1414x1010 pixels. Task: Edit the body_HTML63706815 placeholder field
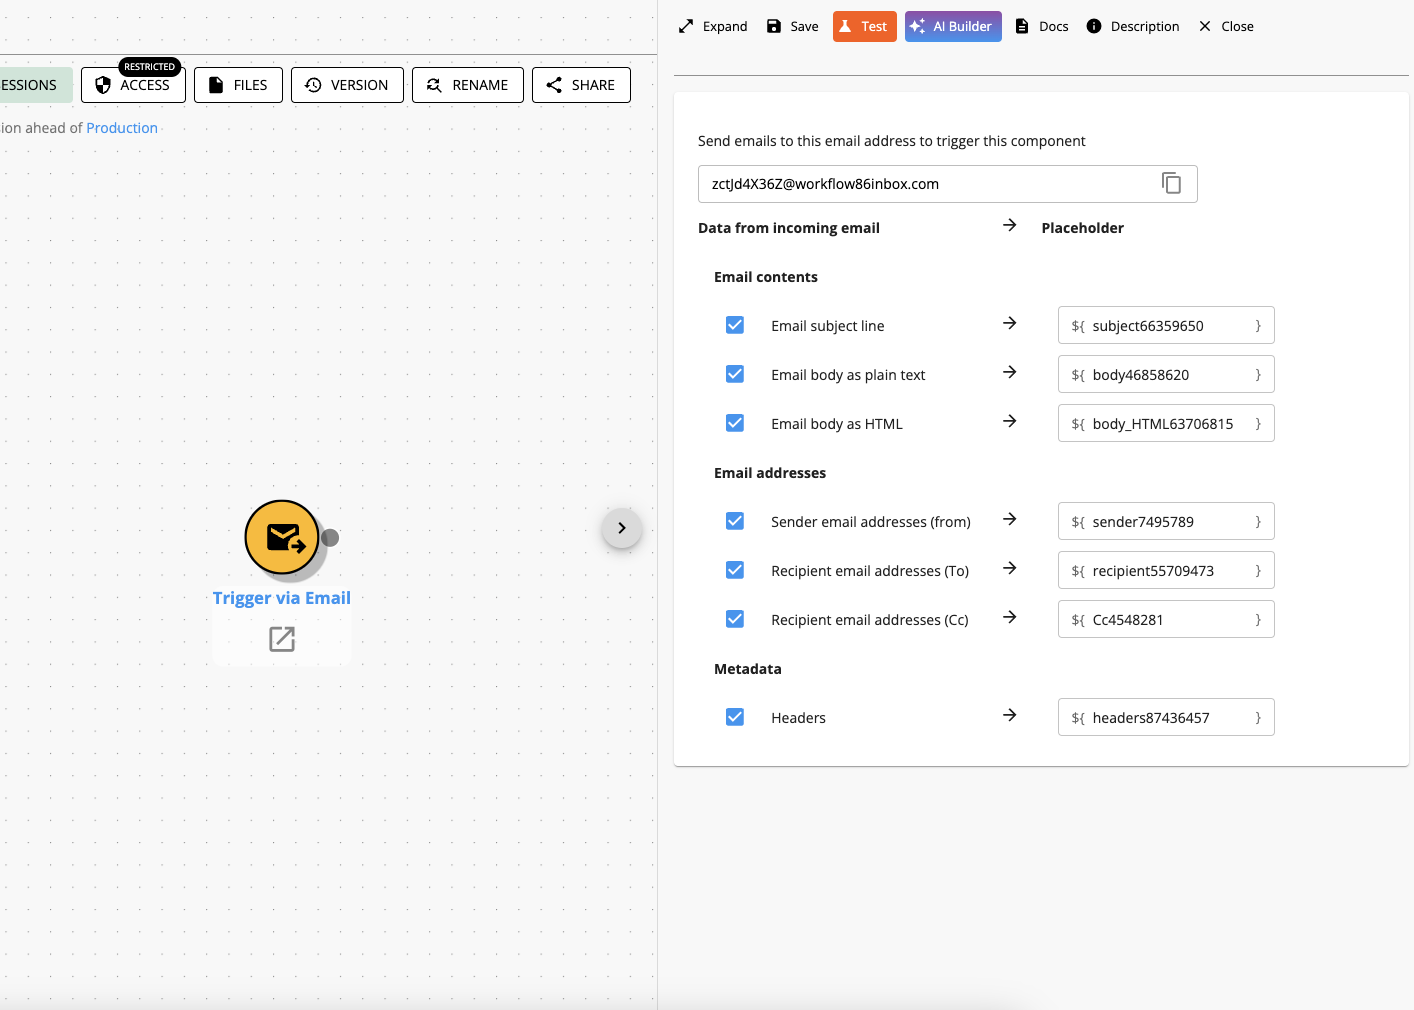pyautogui.click(x=1166, y=423)
